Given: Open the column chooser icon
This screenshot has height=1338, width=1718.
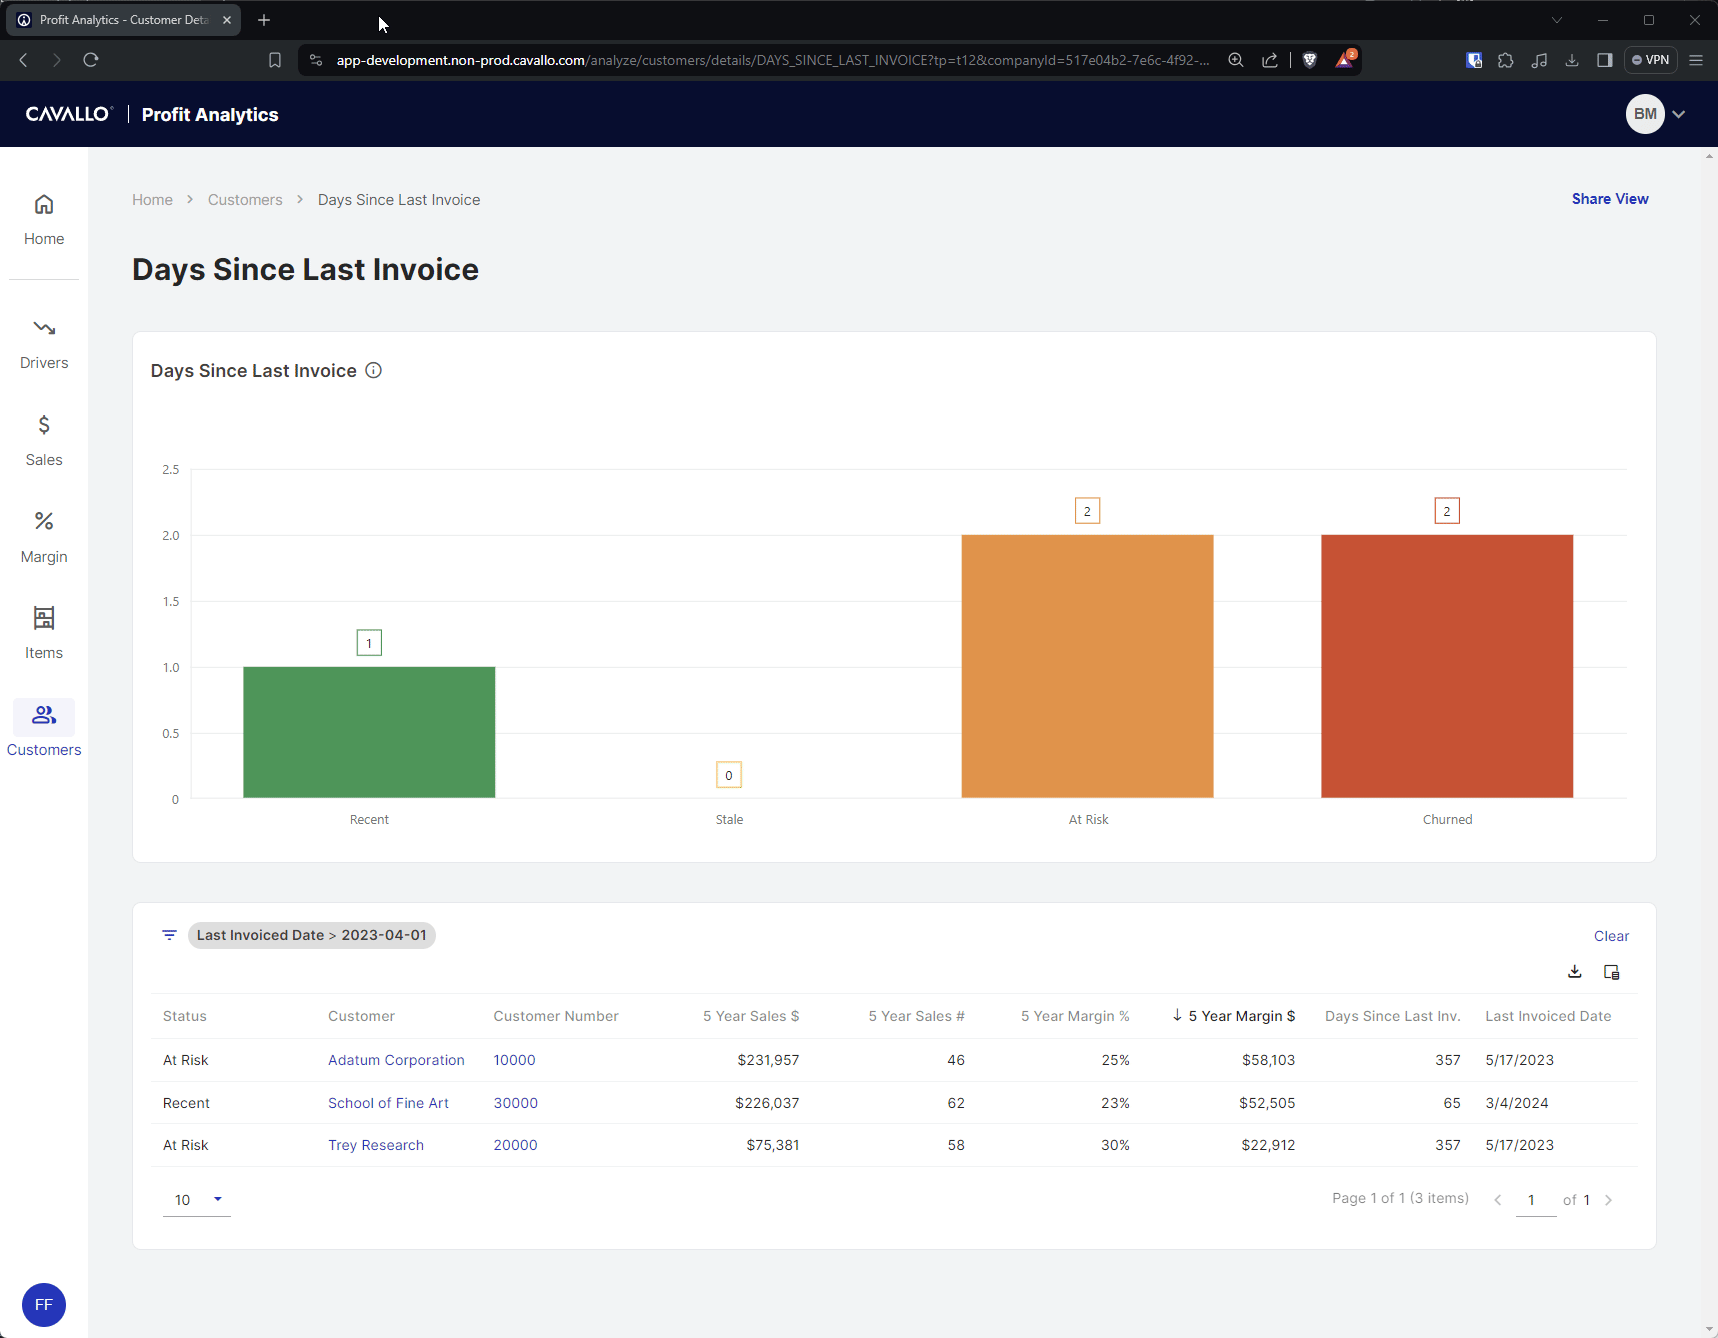Looking at the screenshot, I should [x=1611, y=972].
